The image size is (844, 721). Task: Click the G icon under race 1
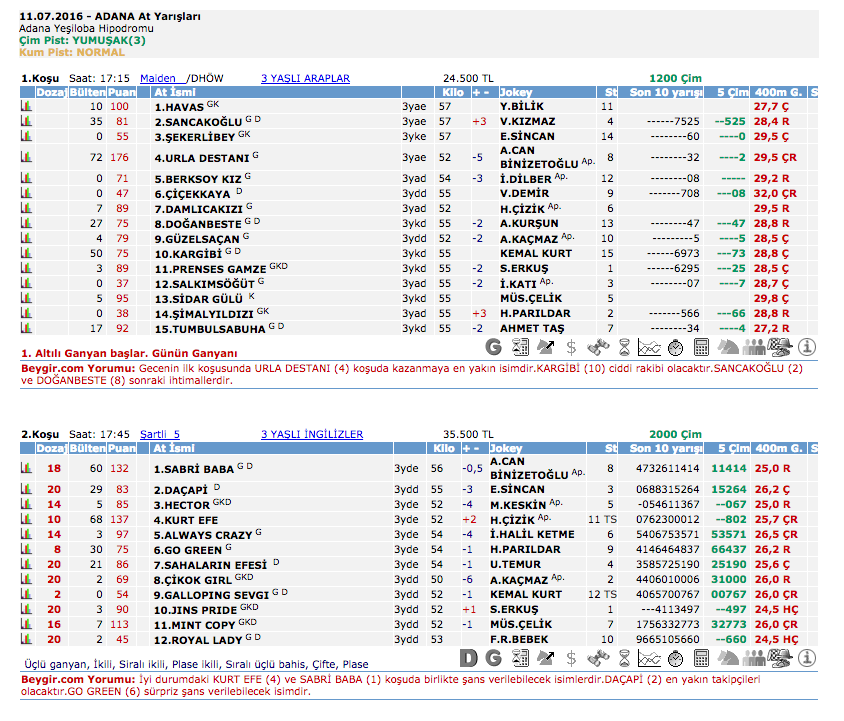pyautogui.click(x=493, y=347)
